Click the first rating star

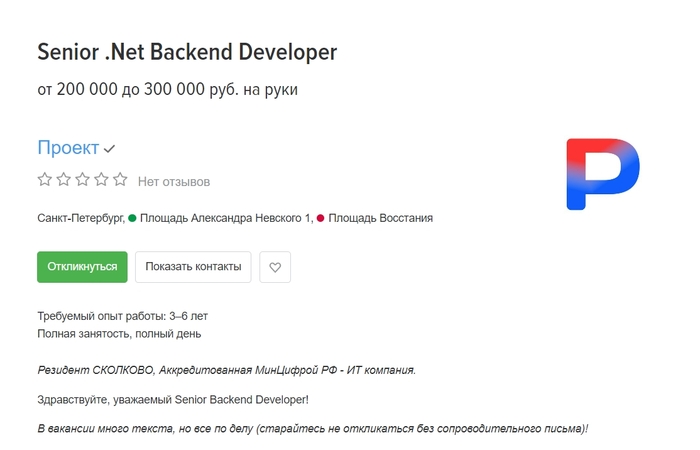44,181
